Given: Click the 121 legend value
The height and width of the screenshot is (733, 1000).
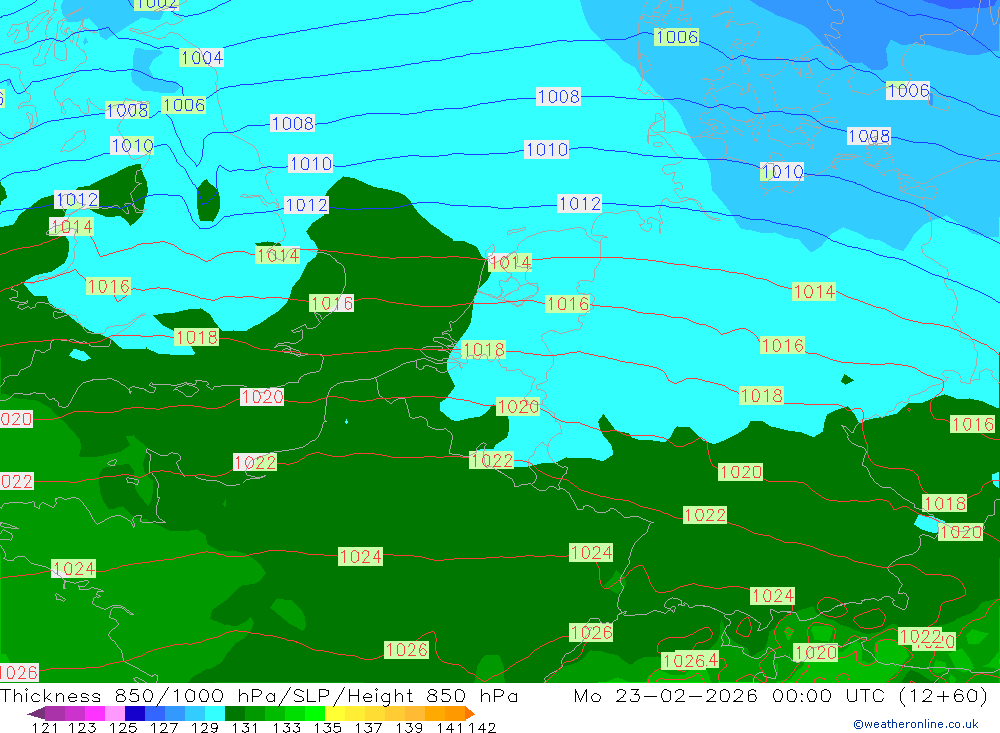Looking at the screenshot, I should (x=45, y=728).
